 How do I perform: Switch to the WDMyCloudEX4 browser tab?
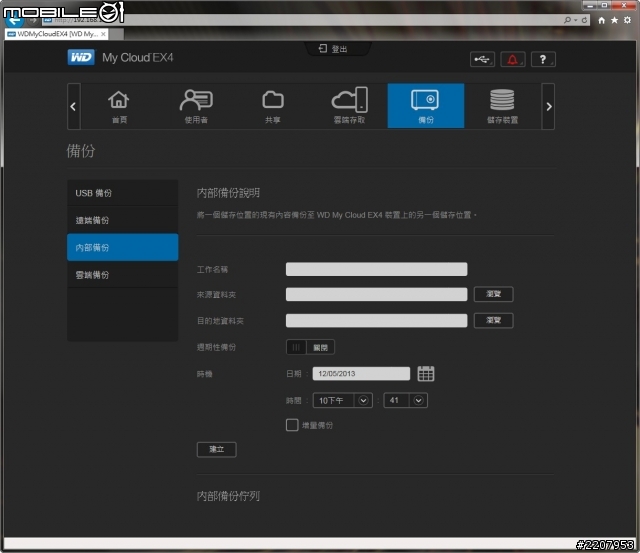[57, 34]
